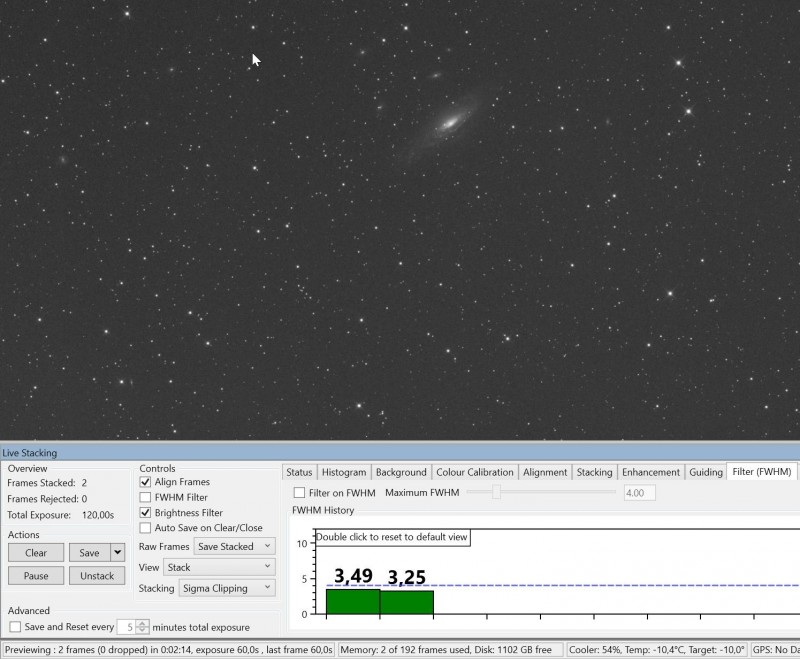Click the 3,49 FWHM history bar
The width and height of the screenshot is (800, 659).
[x=353, y=601]
